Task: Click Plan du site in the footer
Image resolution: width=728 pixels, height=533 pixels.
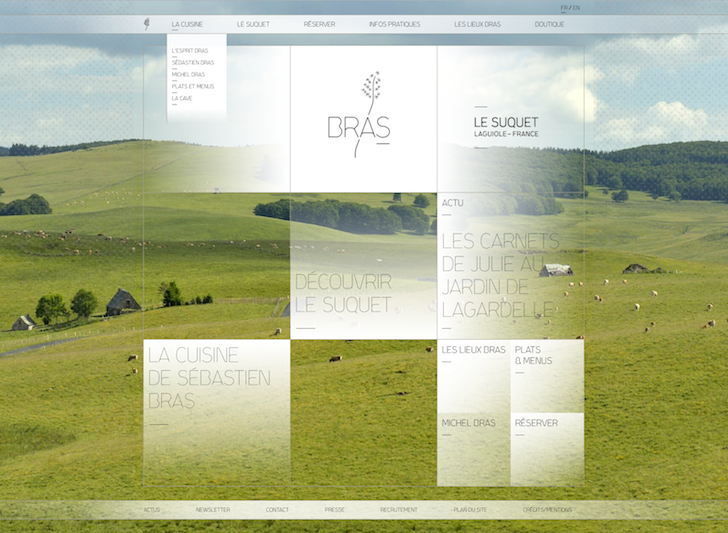Action: tap(470, 510)
